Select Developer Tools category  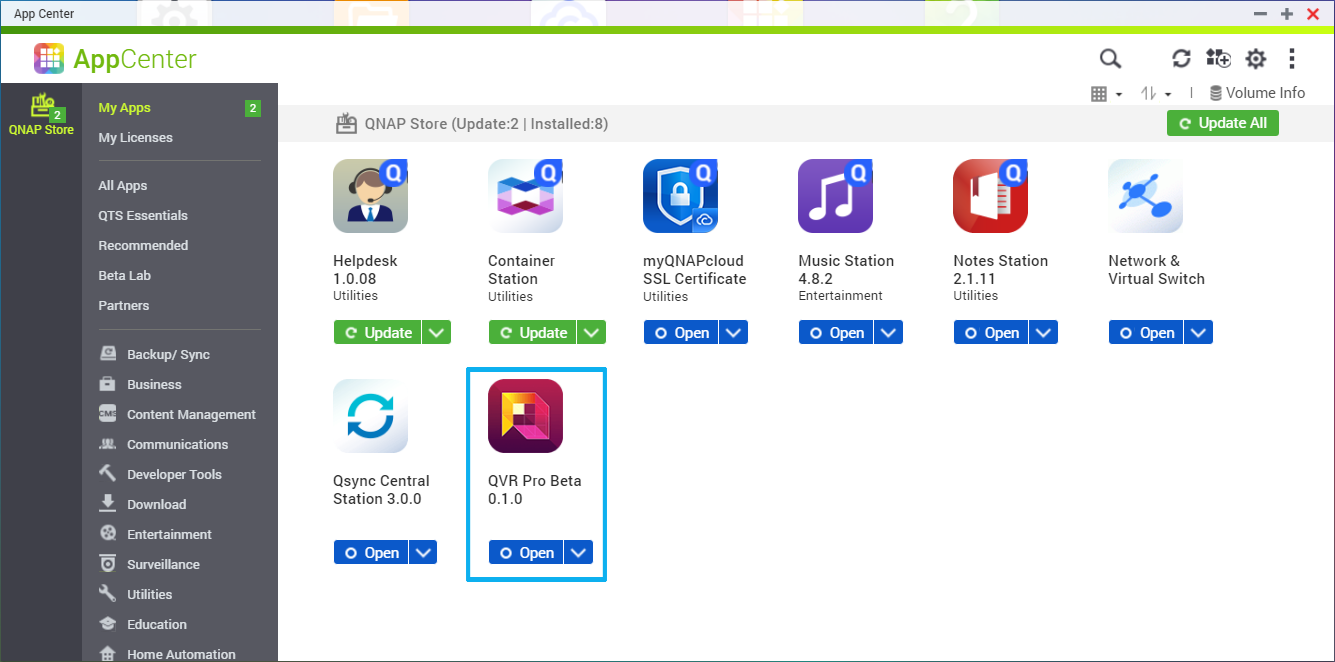[x=161, y=475]
